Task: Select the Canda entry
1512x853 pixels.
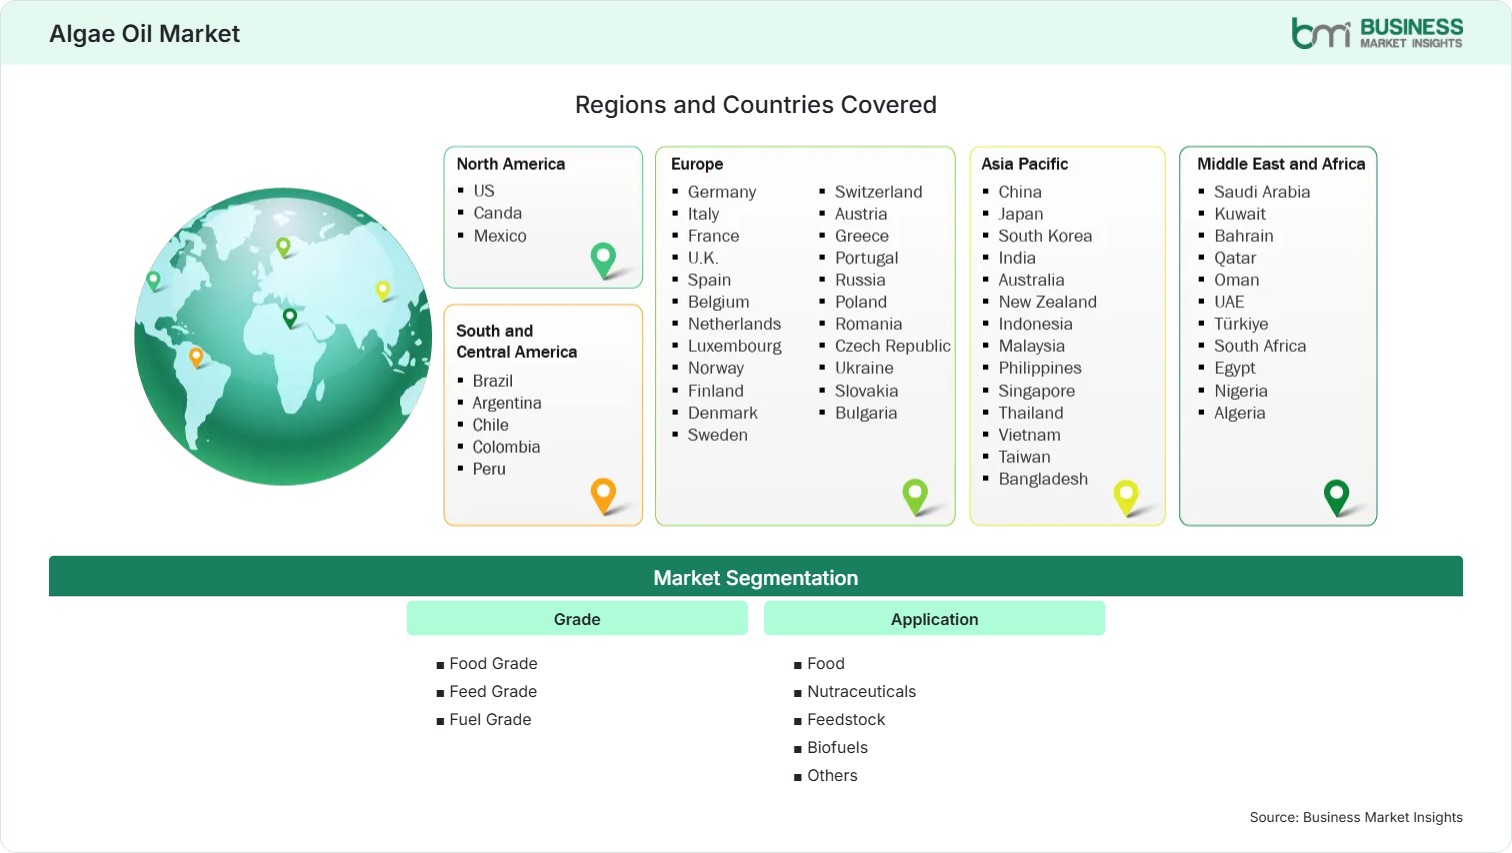Action: pyautogui.click(x=498, y=213)
